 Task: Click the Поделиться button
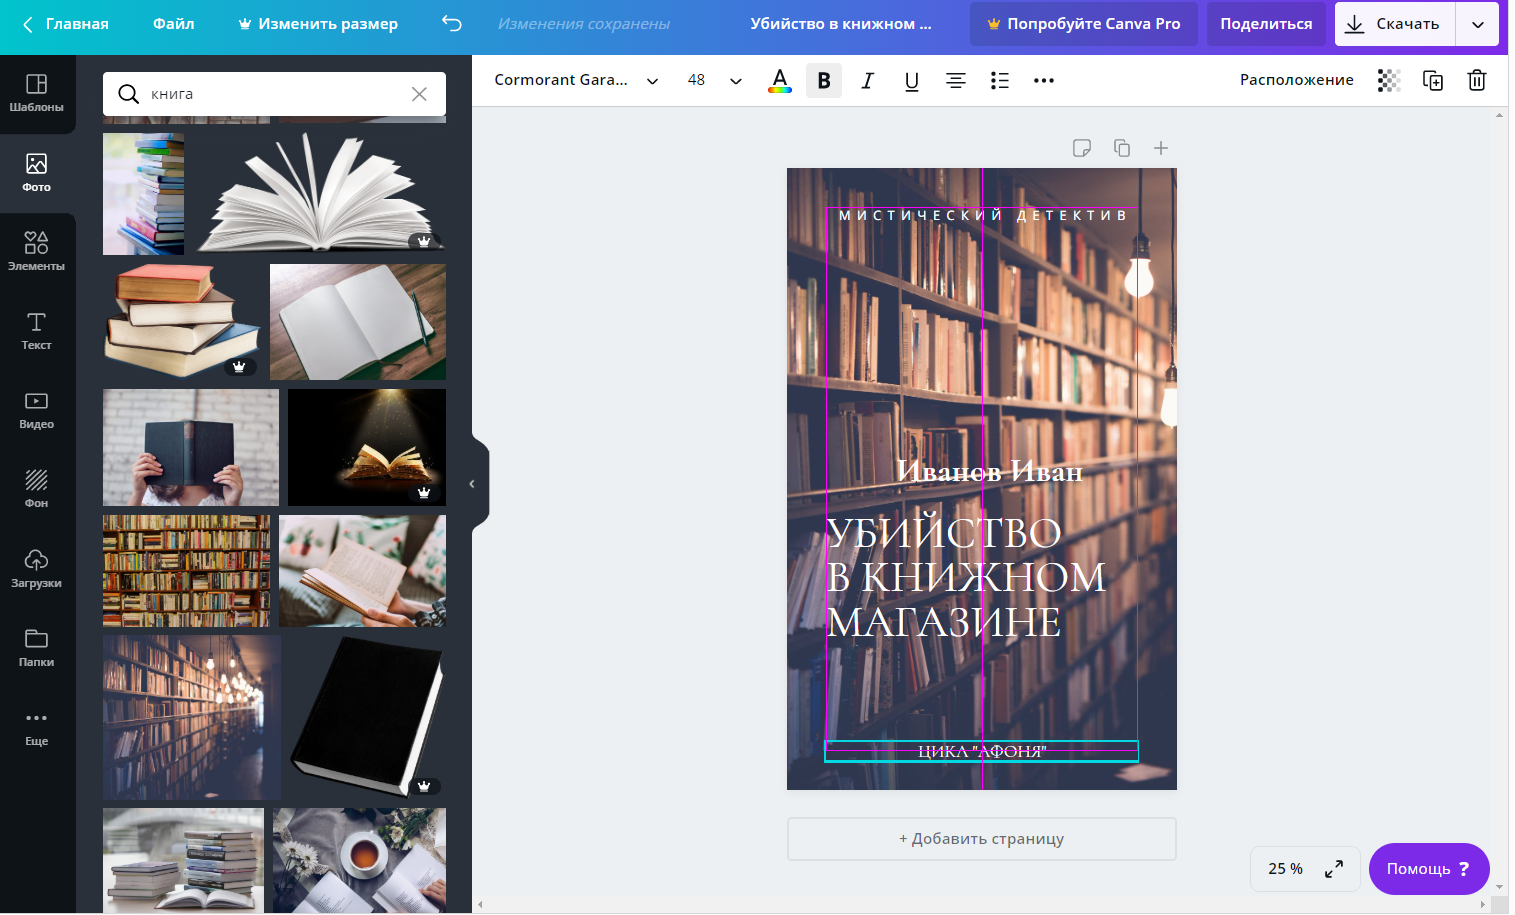click(x=1265, y=24)
